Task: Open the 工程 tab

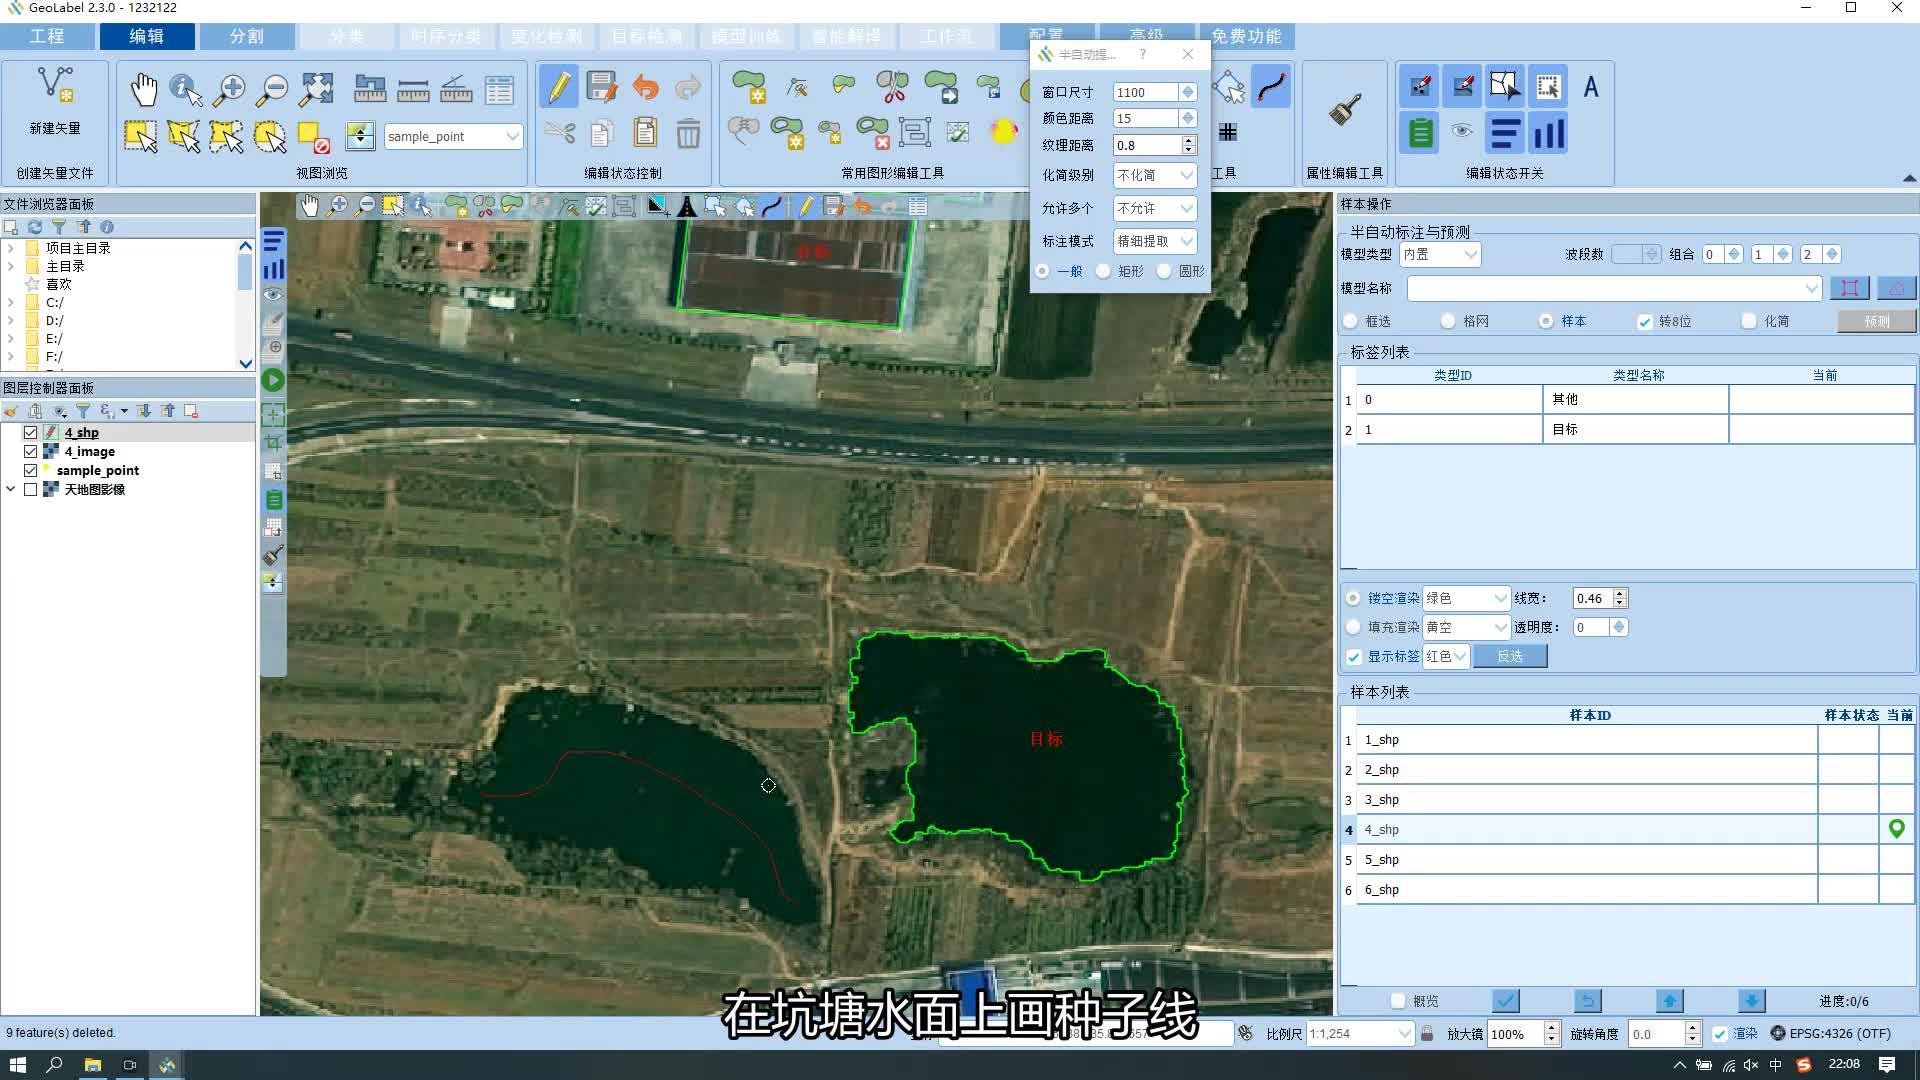Action: [x=47, y=36]
